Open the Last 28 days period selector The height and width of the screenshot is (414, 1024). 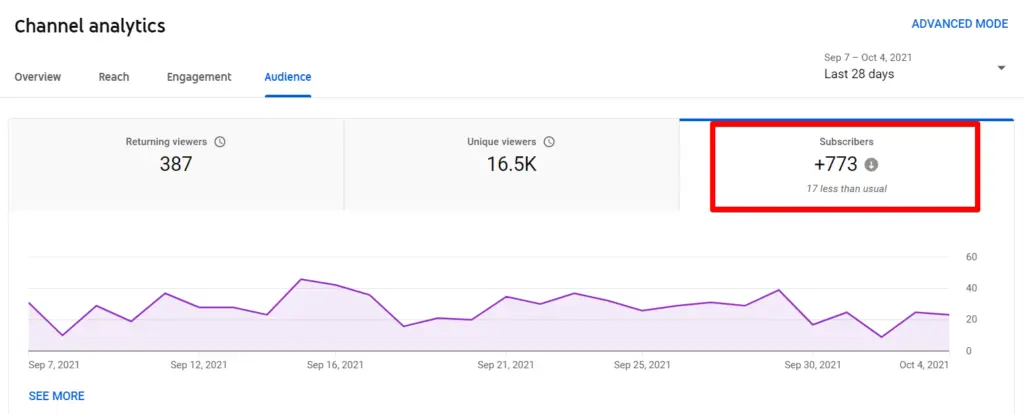[858, 74]
